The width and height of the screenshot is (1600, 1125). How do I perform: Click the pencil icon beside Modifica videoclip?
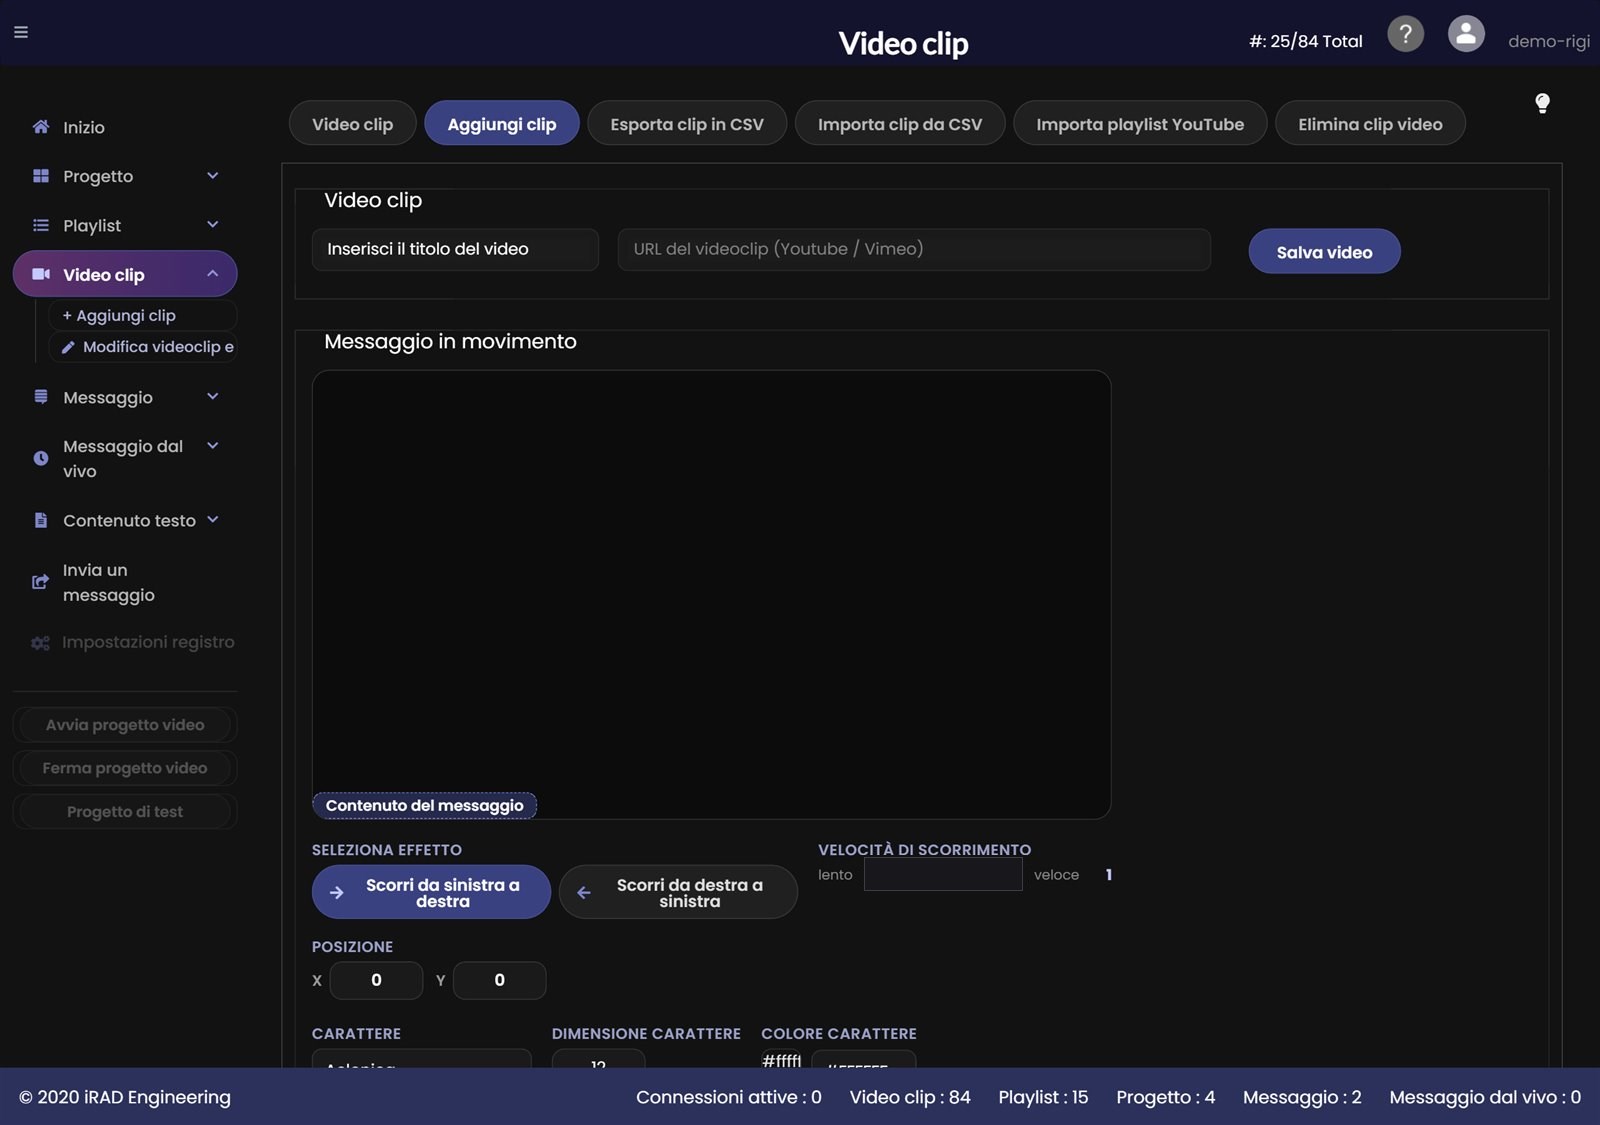point(68,347)
